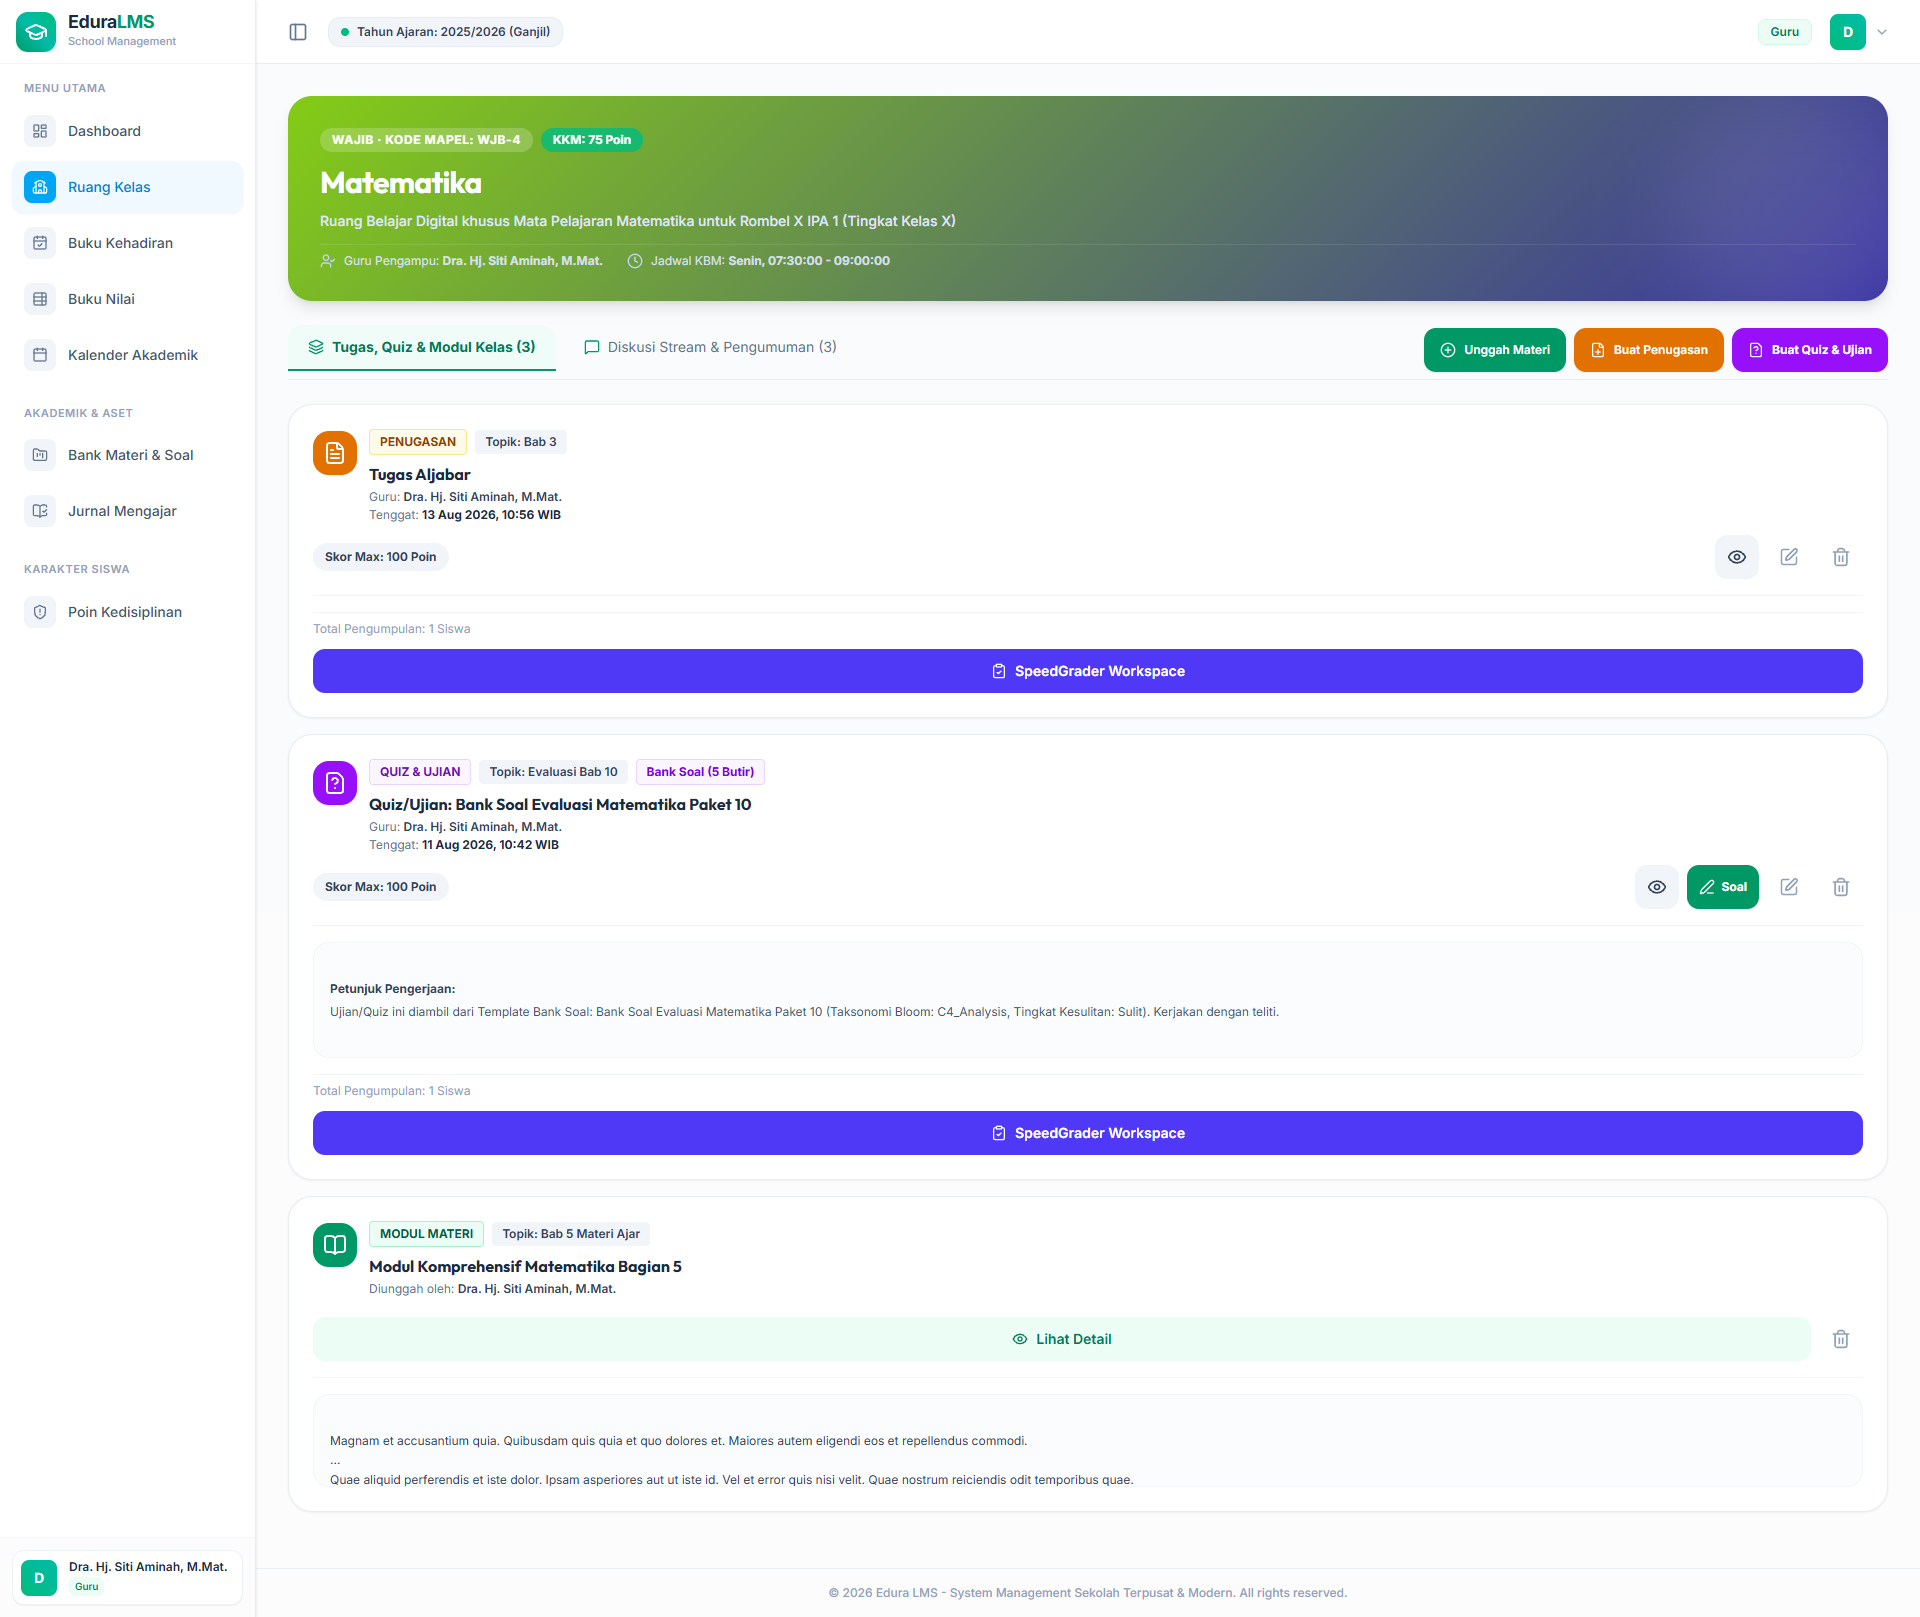Open SpeedGrader Workspace for Tugas Aljabar
Image resolution: width=1920 pixels, height=1617 pixels.
pos(1088,671)
